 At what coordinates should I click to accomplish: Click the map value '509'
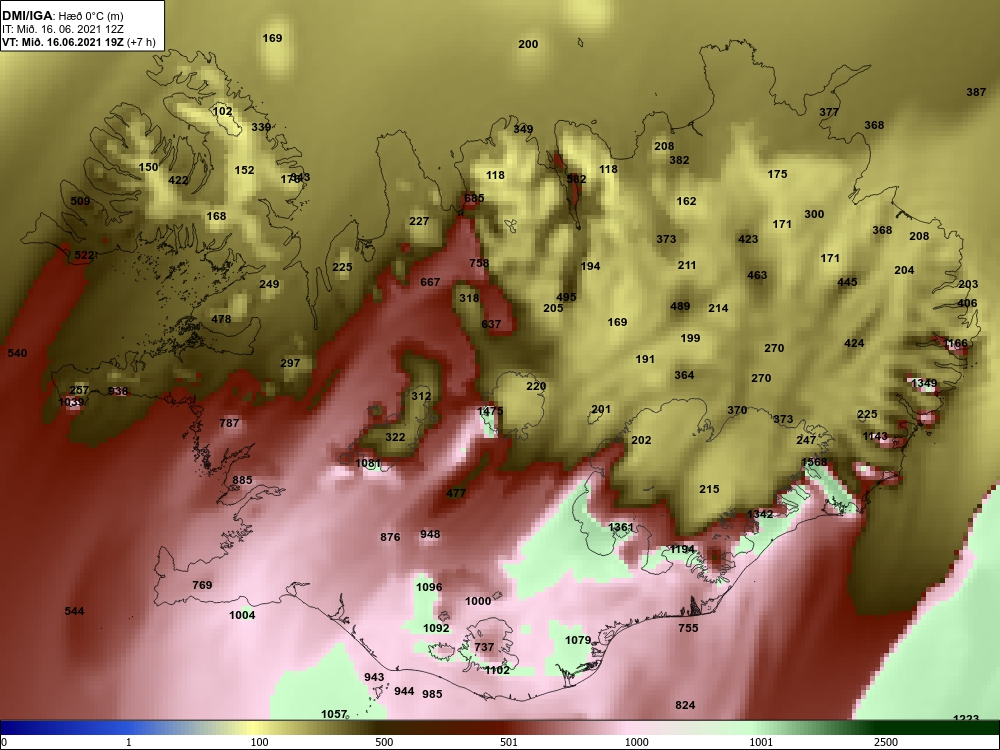(x=80, y=201)
